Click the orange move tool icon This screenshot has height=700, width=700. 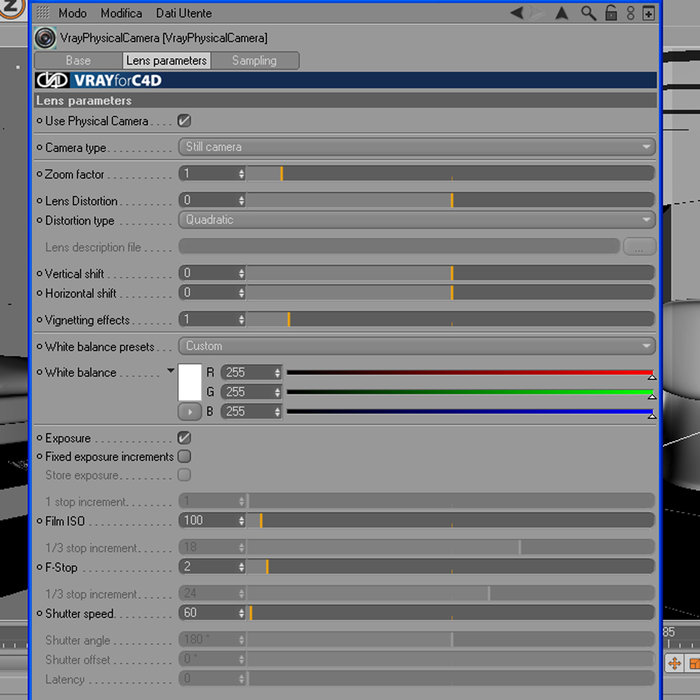tap(674, 663)
